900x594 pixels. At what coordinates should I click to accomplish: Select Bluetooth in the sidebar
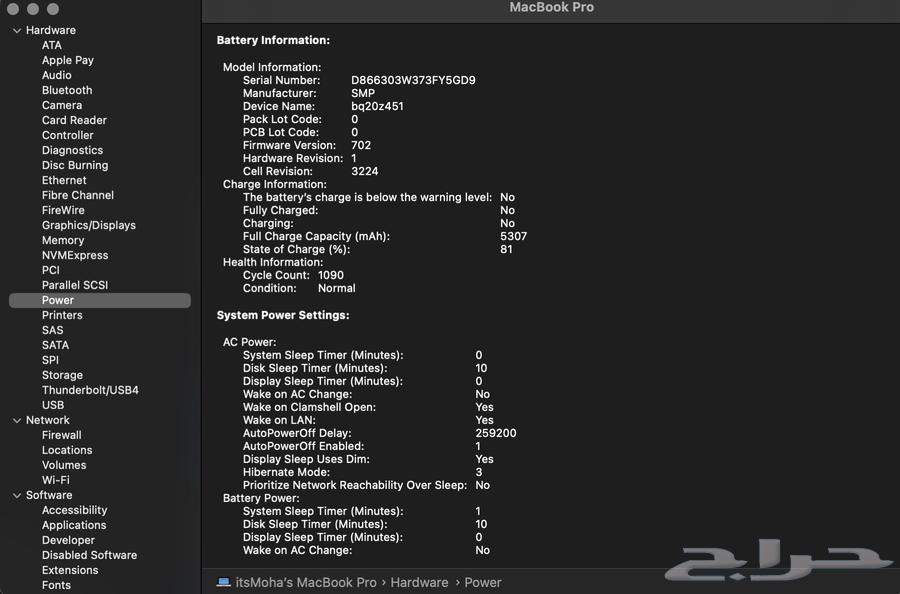pos(67,90)
